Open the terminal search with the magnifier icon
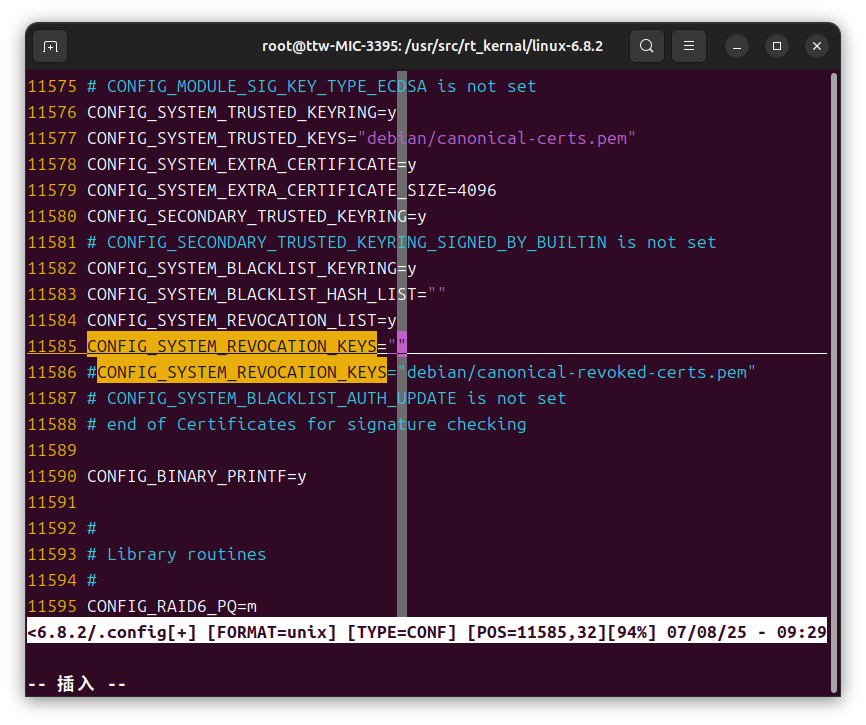 646,46
